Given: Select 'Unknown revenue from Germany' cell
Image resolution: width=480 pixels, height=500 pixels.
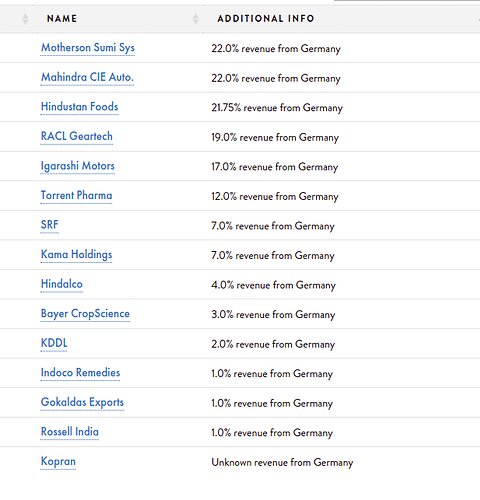Looking at the screenshot, I should pos(282,462).
